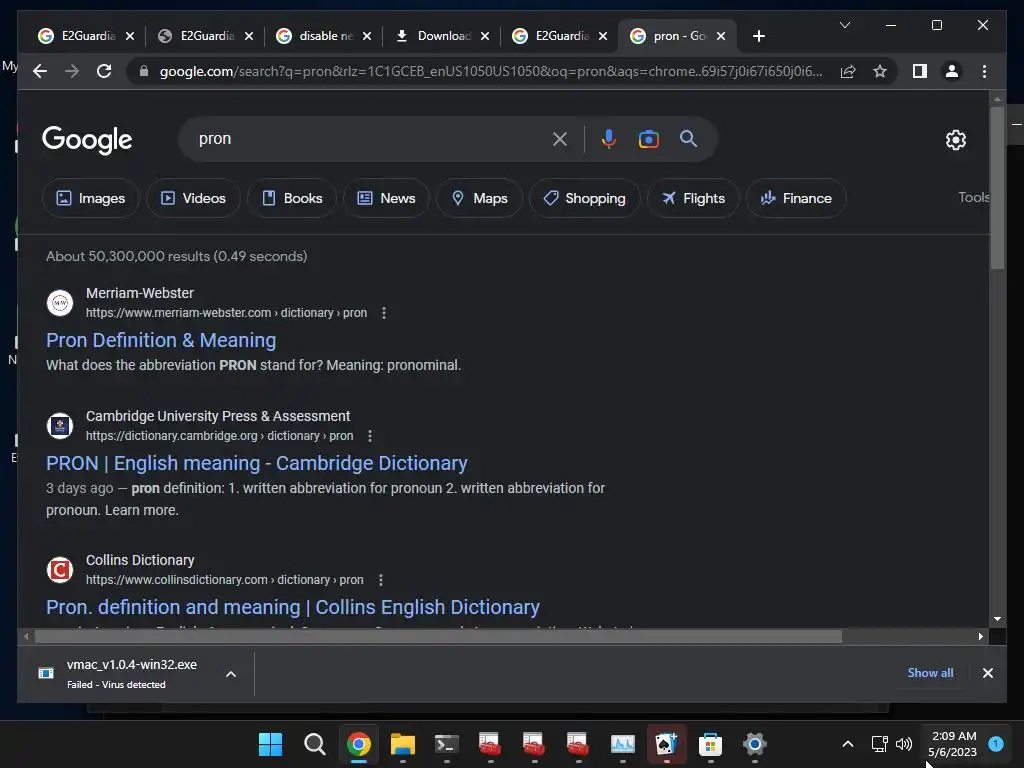Open Pron Definition & Meaning link
The width and height of the screenshot is (1024, 768).
(x=161, y=340)
